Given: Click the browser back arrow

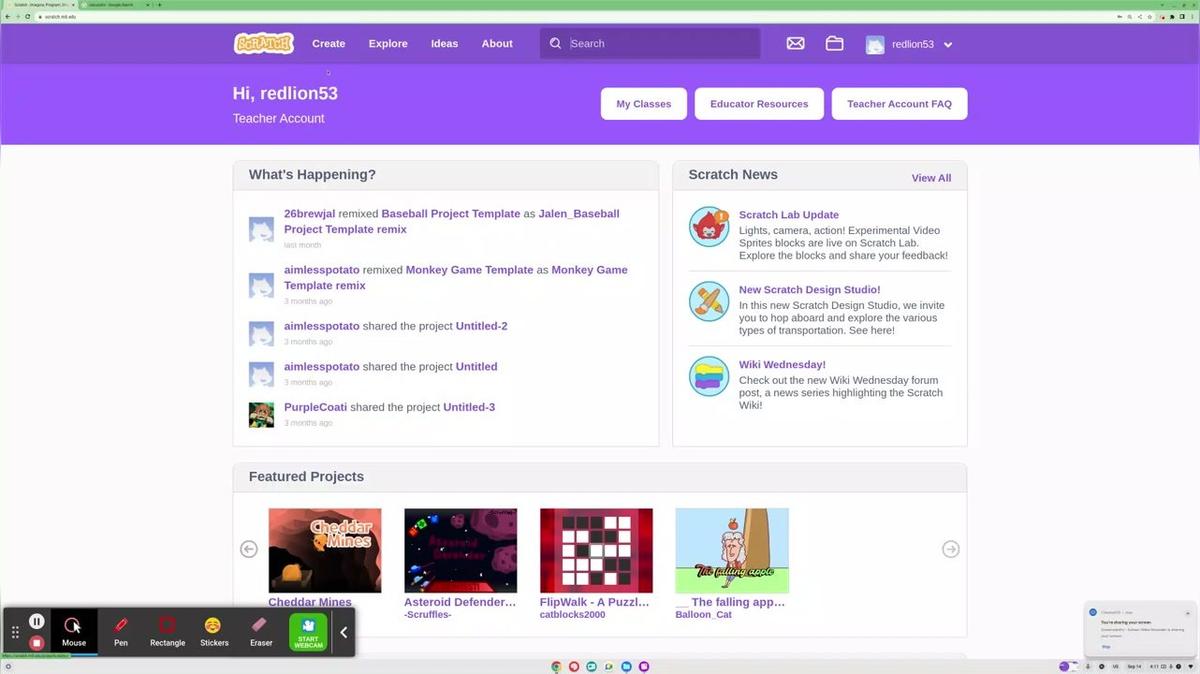Looking at the screenshot, I should pos(7,17).
